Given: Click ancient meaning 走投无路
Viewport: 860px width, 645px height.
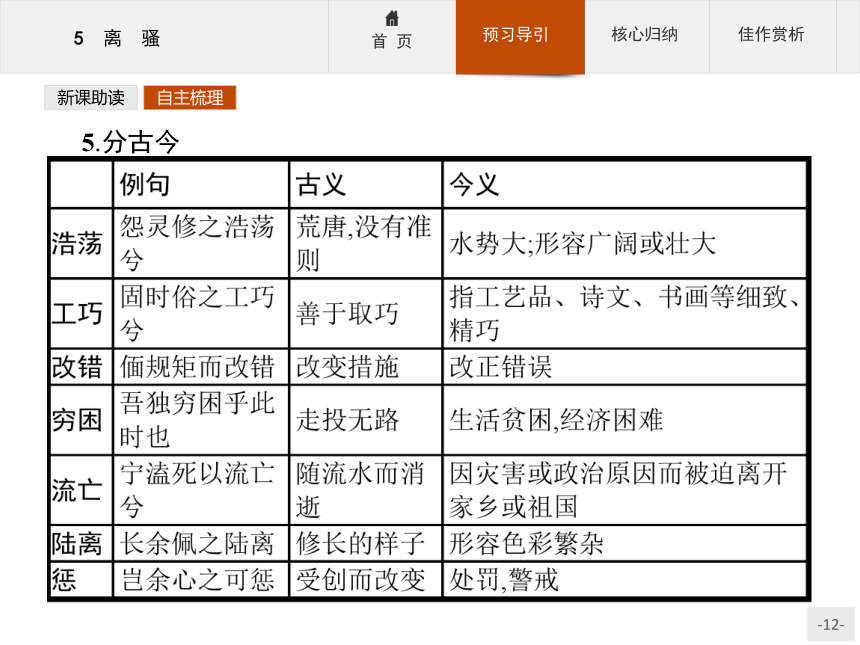Looking at the screenshot, I should coord(347,420).
